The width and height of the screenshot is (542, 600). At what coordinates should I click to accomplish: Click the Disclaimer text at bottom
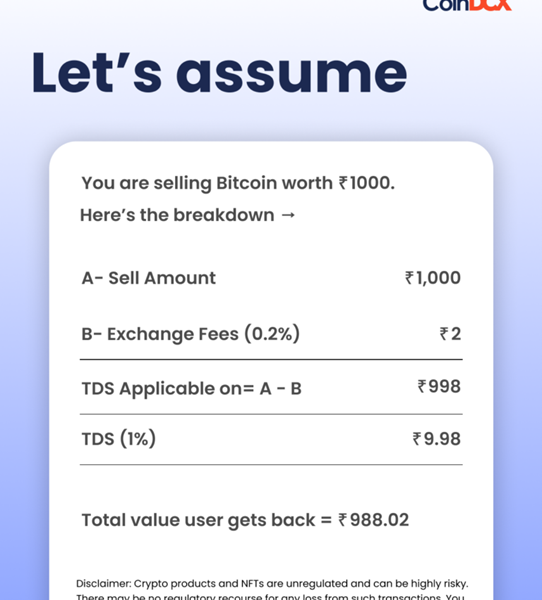coord(272,589)
